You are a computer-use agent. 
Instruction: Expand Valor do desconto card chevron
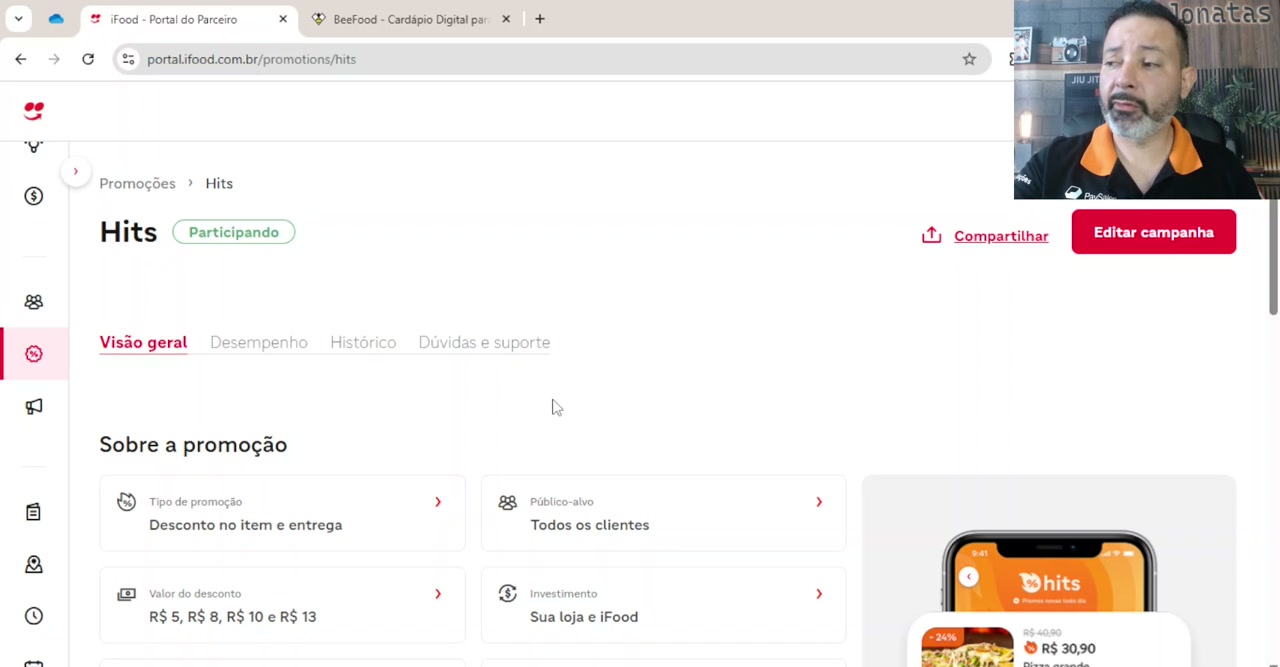(x=437, y=594)
